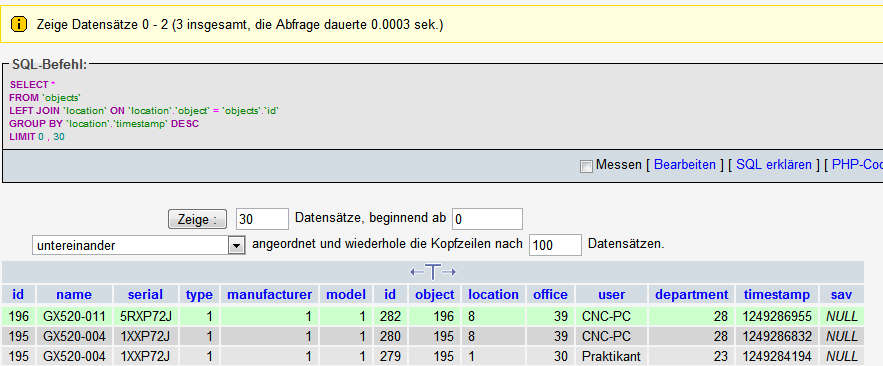This screenshot has width=883, height=366.
Task: Click the id cell 282
Action: 390,316
